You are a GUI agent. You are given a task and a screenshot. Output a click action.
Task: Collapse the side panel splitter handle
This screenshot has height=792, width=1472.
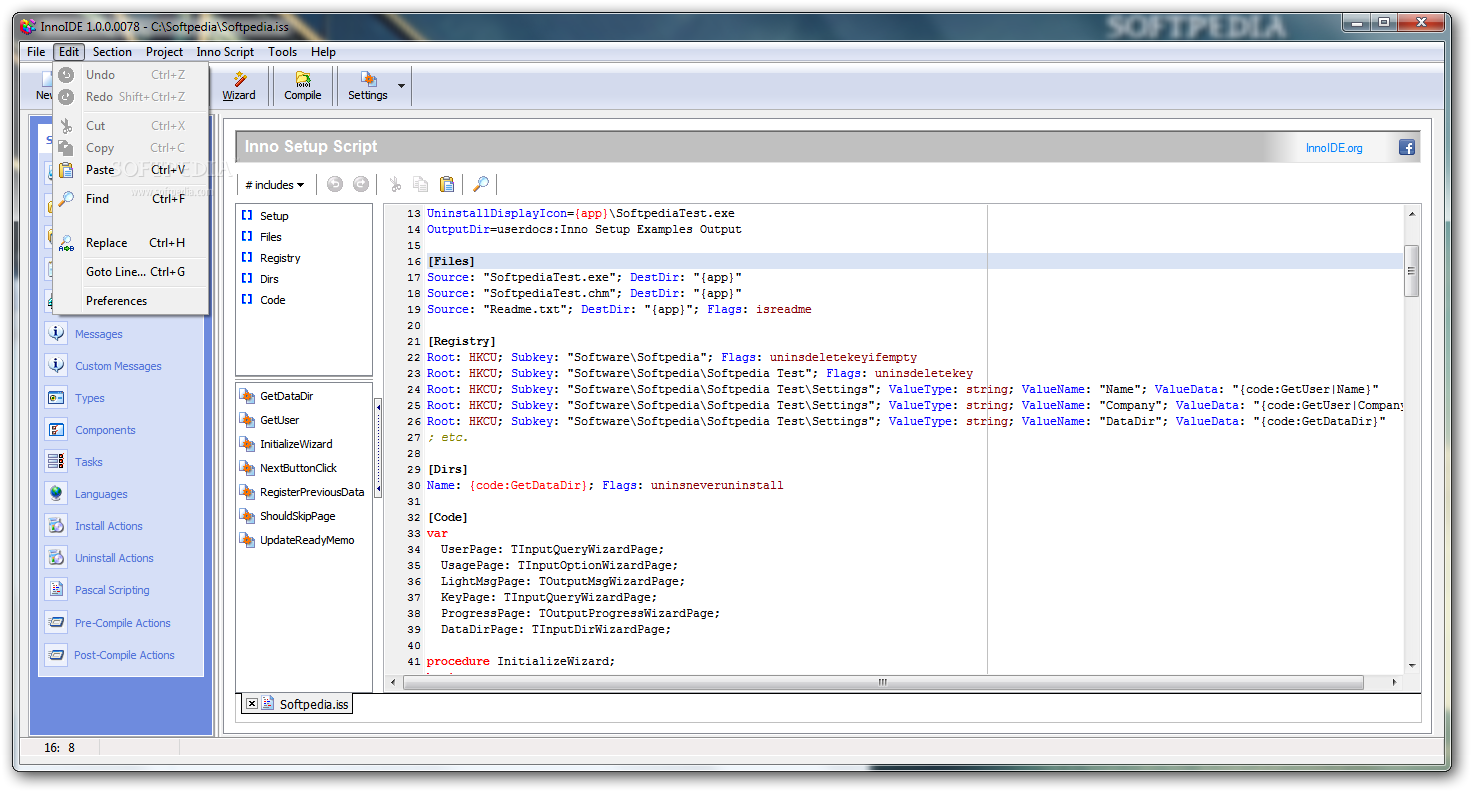point(378,448)
